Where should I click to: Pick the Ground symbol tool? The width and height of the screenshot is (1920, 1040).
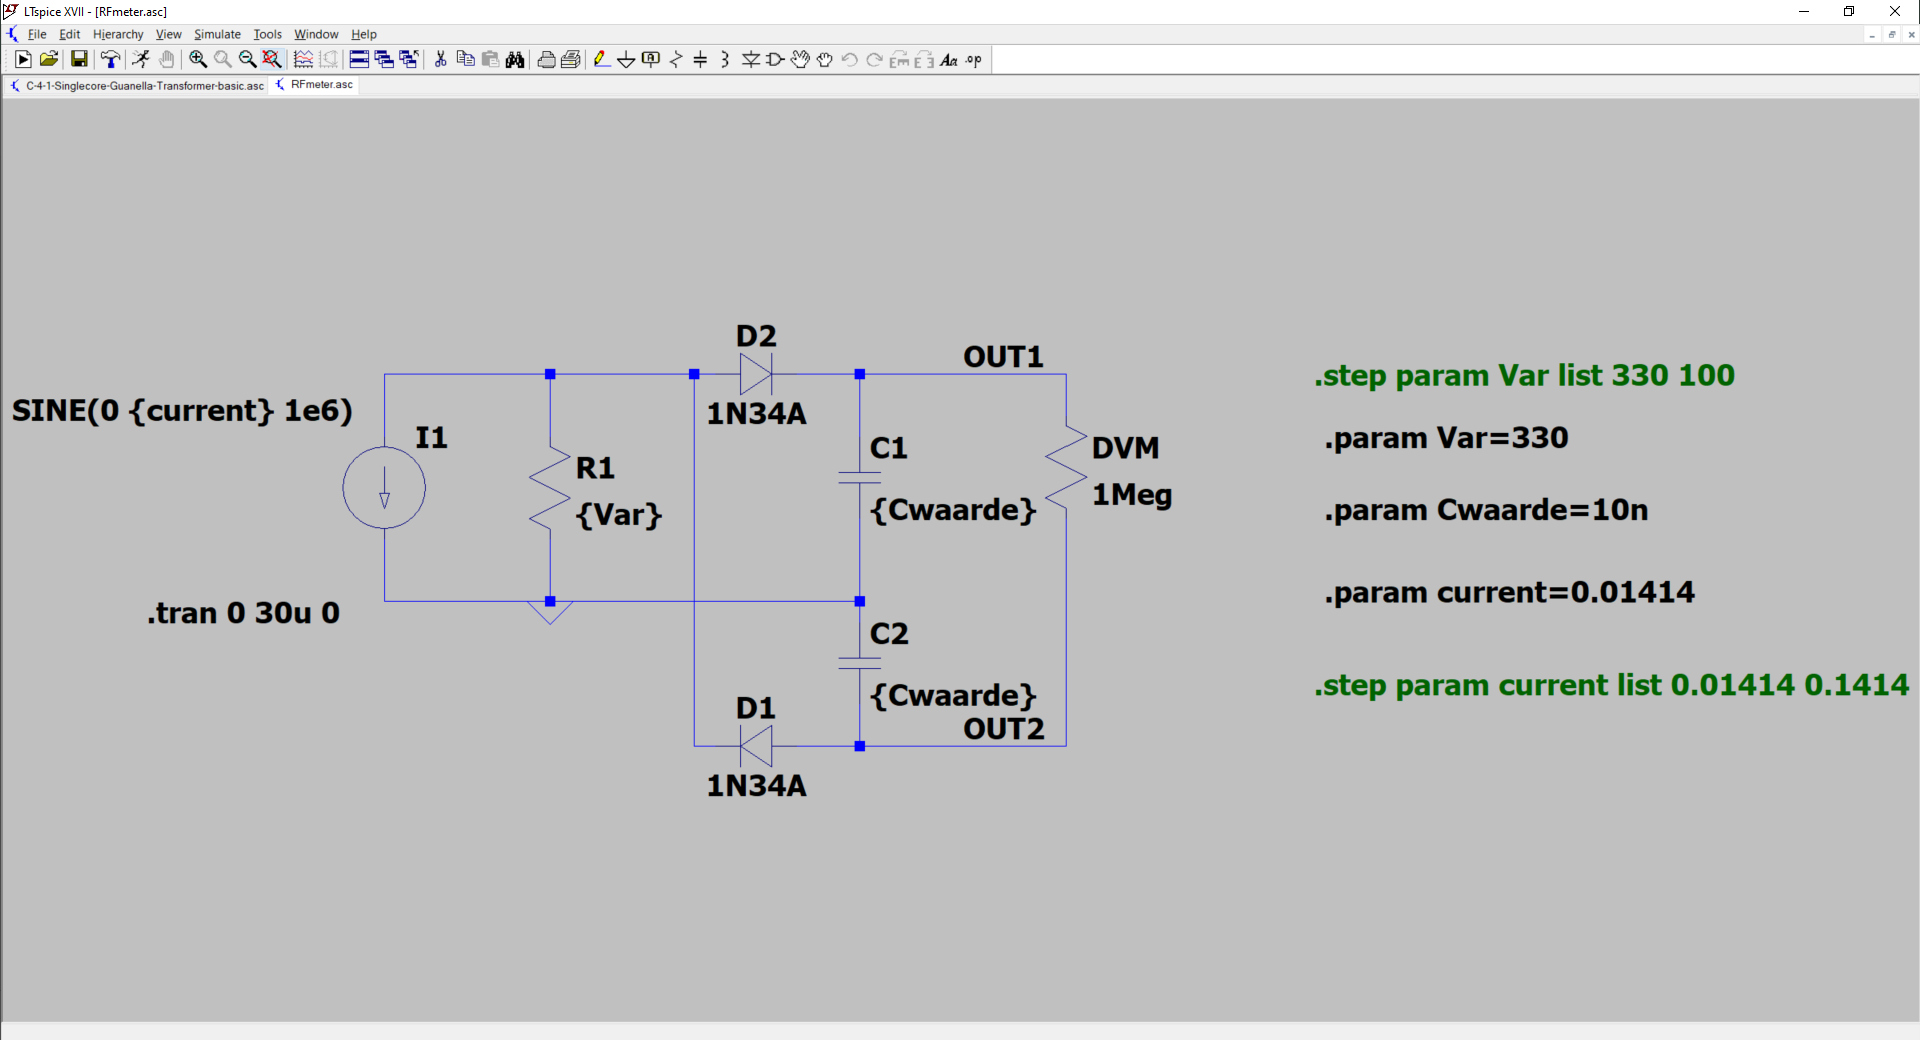click(x=626, y=59)
